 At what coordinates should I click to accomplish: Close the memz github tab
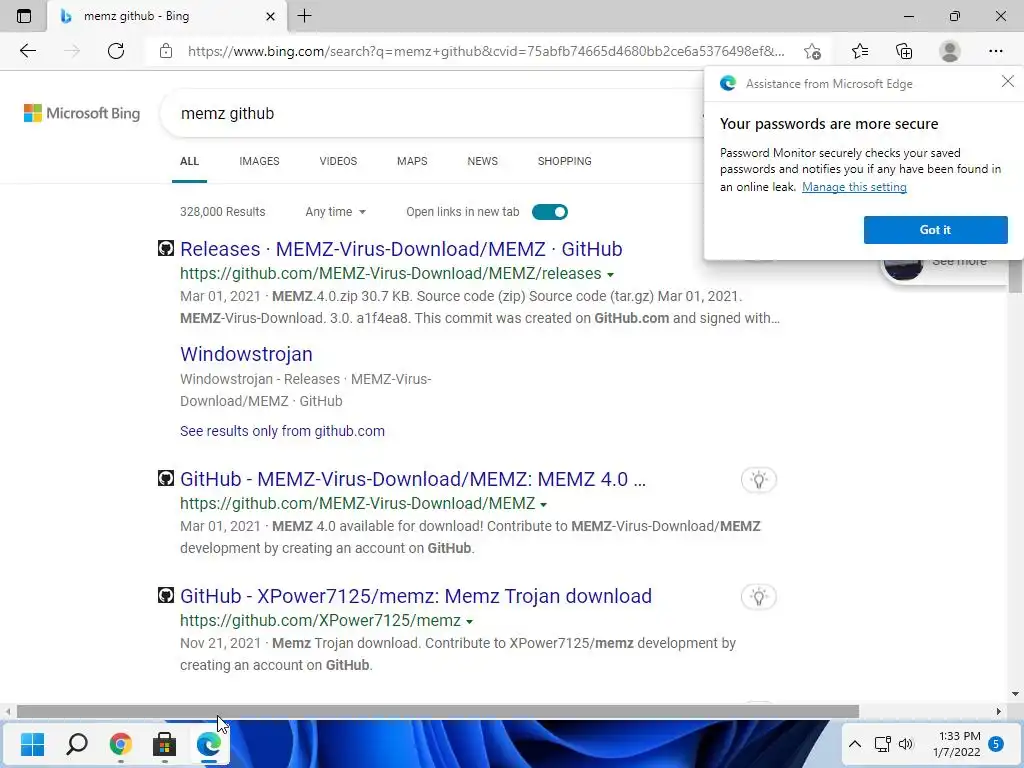pyautogui.click(x=270, y=16)
